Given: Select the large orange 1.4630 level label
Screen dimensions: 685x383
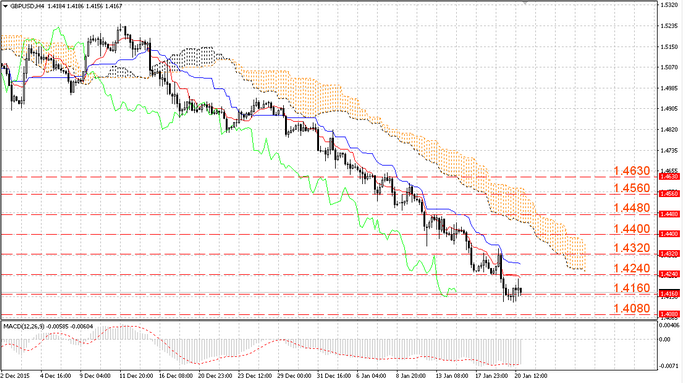Looking at the screenshot, I should [x=632, y=171].
